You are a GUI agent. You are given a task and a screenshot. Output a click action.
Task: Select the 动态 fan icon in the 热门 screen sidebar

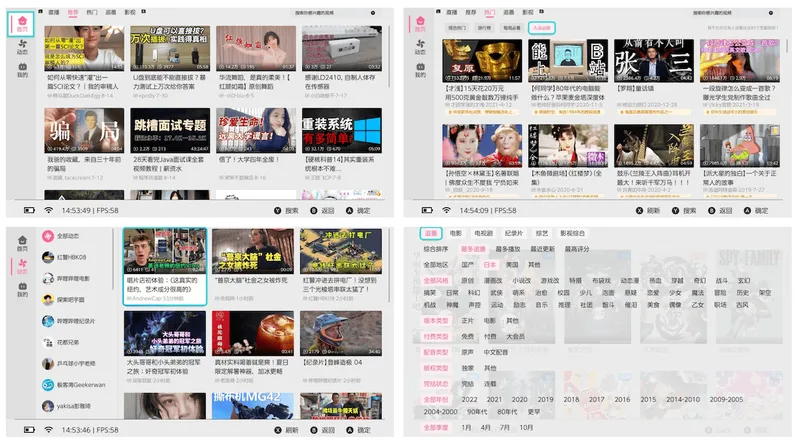coord(420,44)
